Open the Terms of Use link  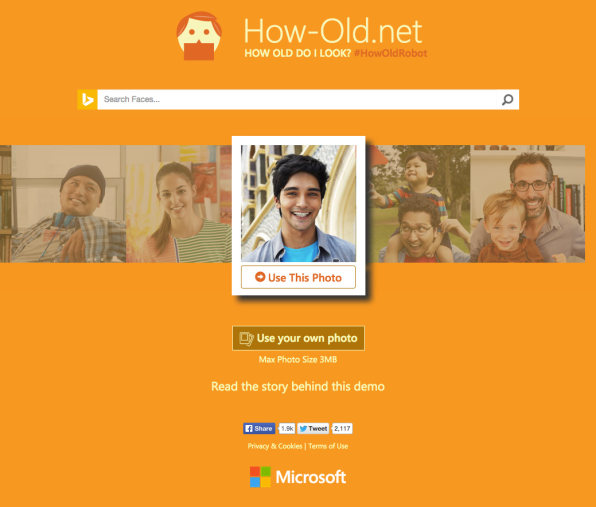click(328, 446)
